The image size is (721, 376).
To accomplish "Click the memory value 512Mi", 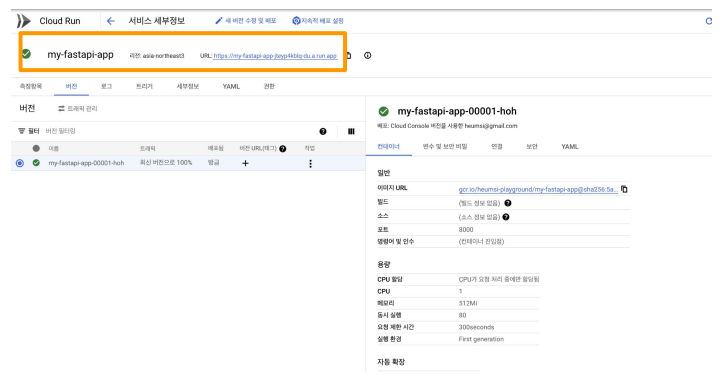I will (x=468, y=303).
